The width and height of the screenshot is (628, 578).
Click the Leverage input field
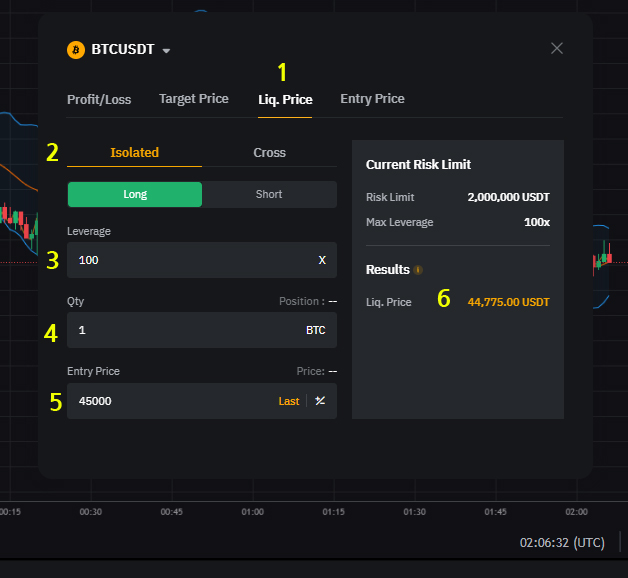click(190, 260)
